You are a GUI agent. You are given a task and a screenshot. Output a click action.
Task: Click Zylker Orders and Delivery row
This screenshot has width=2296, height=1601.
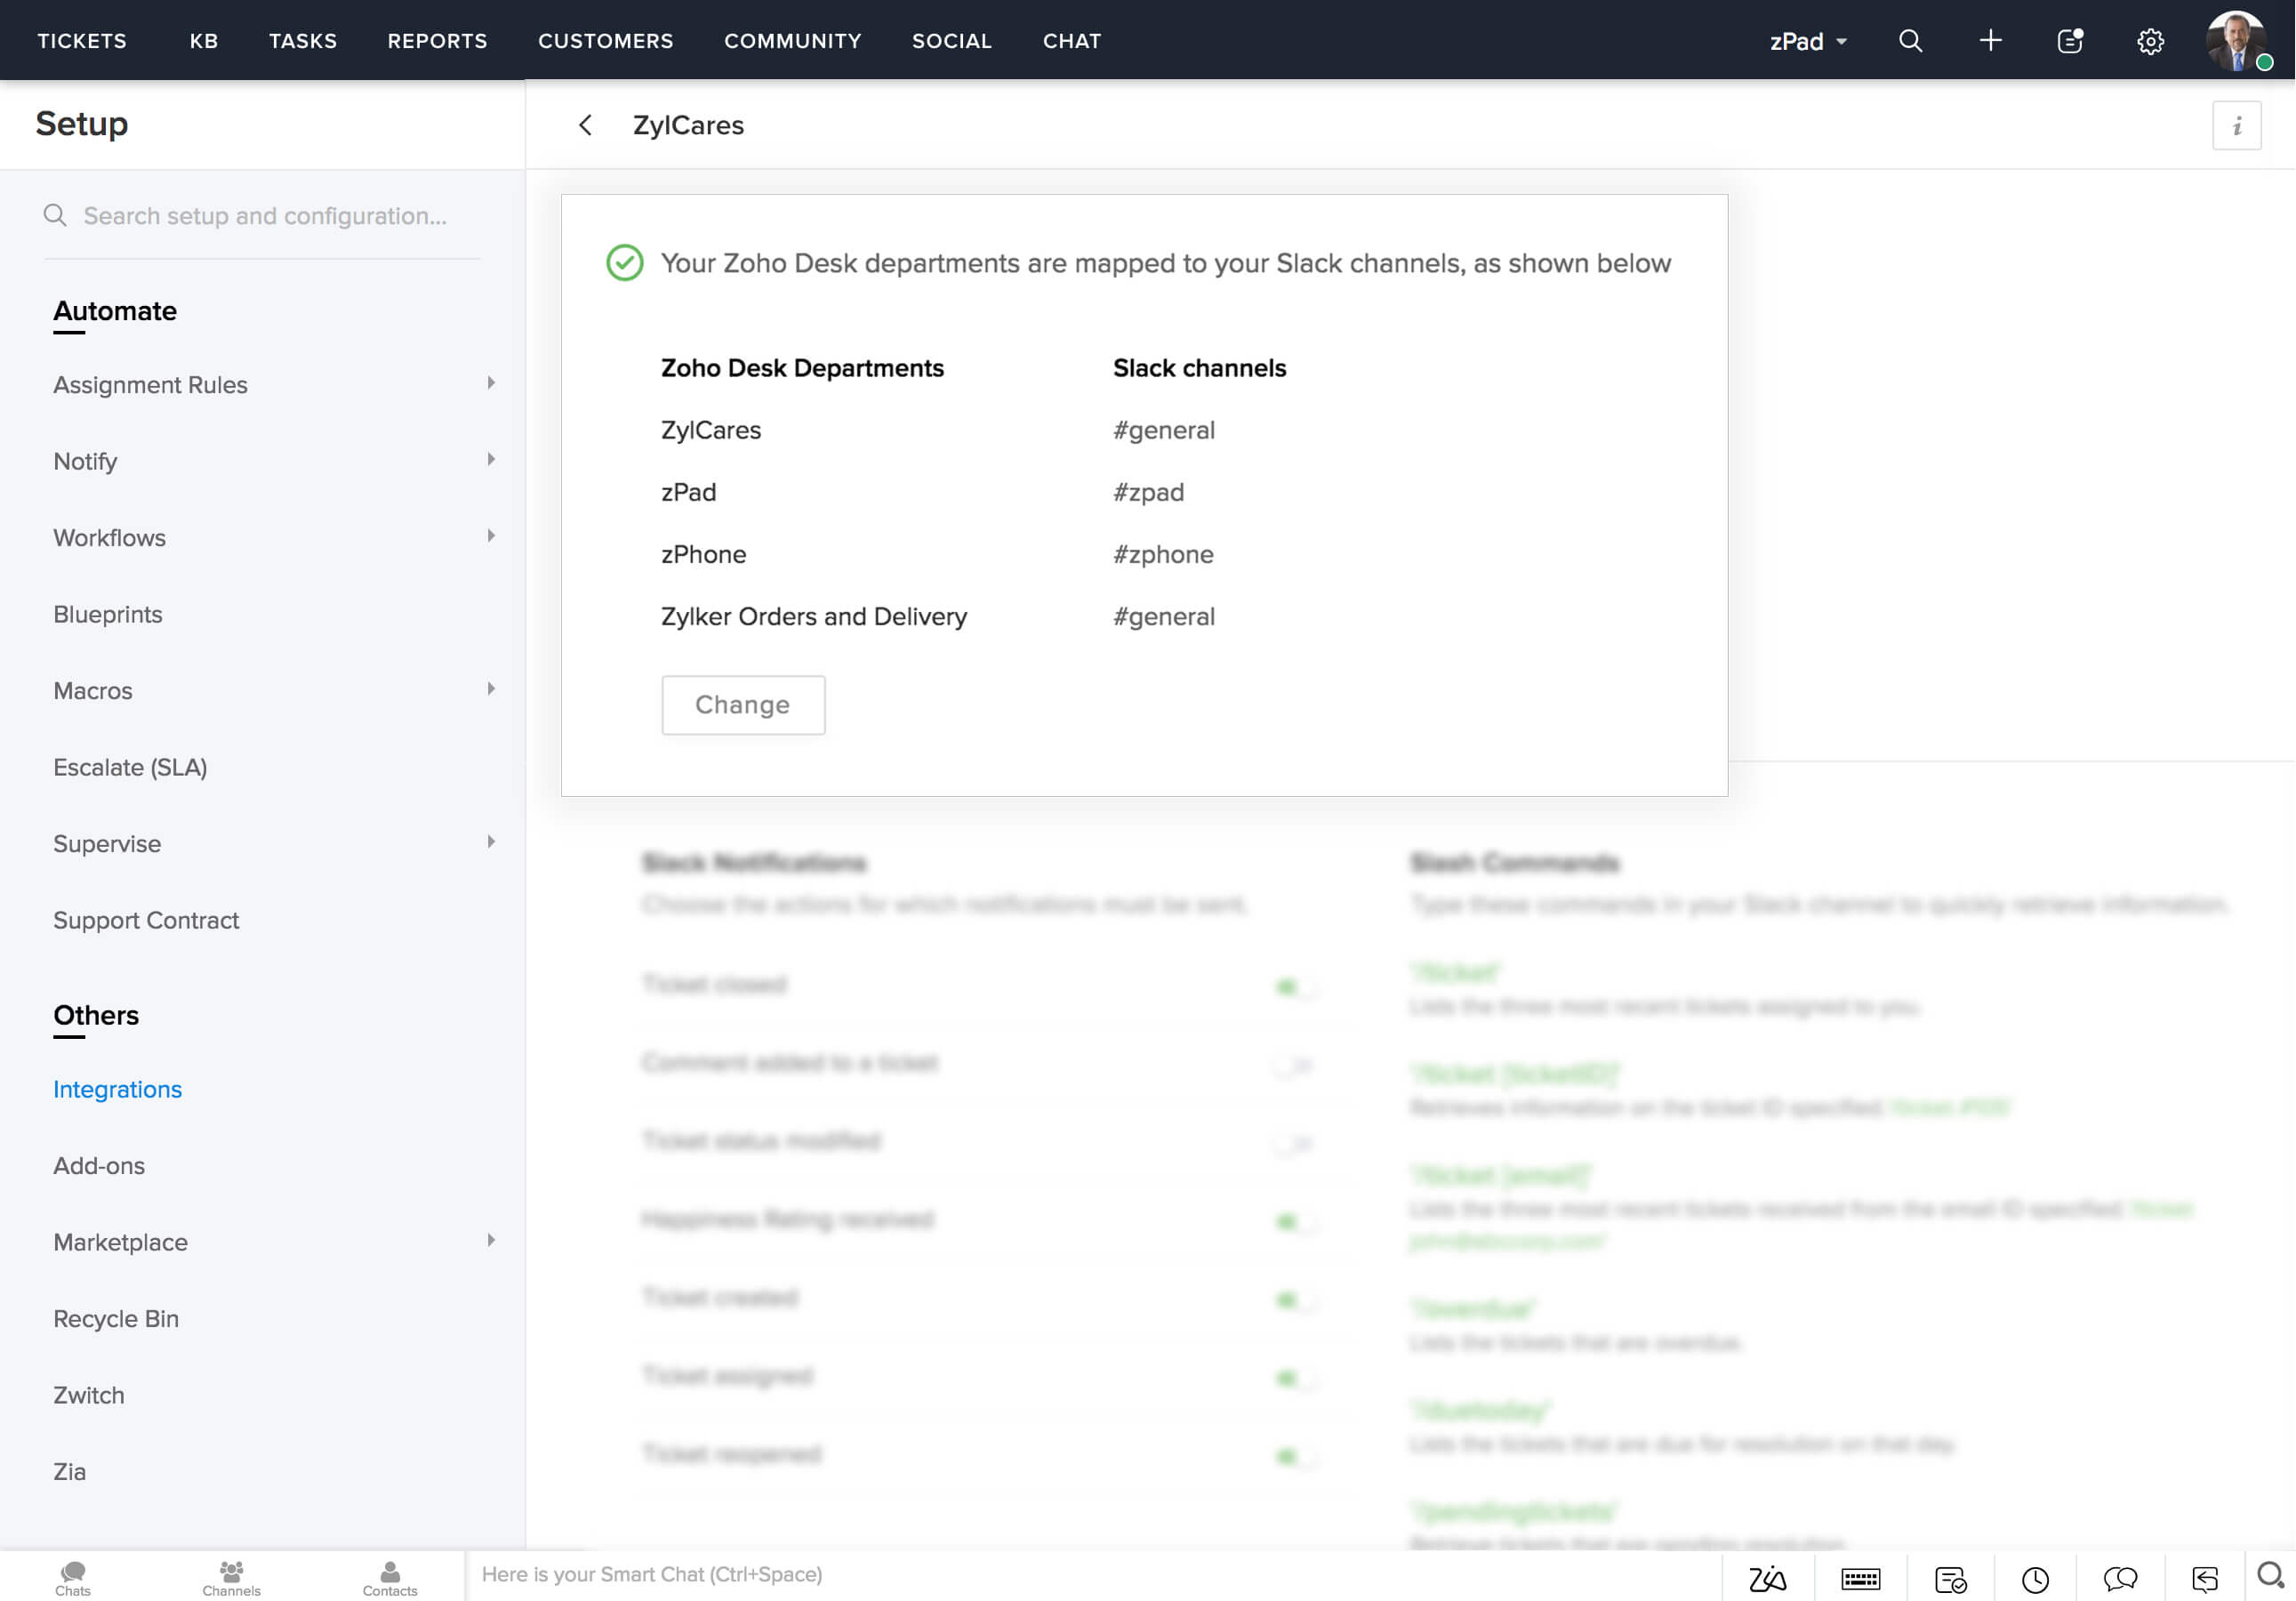point(814,616)
